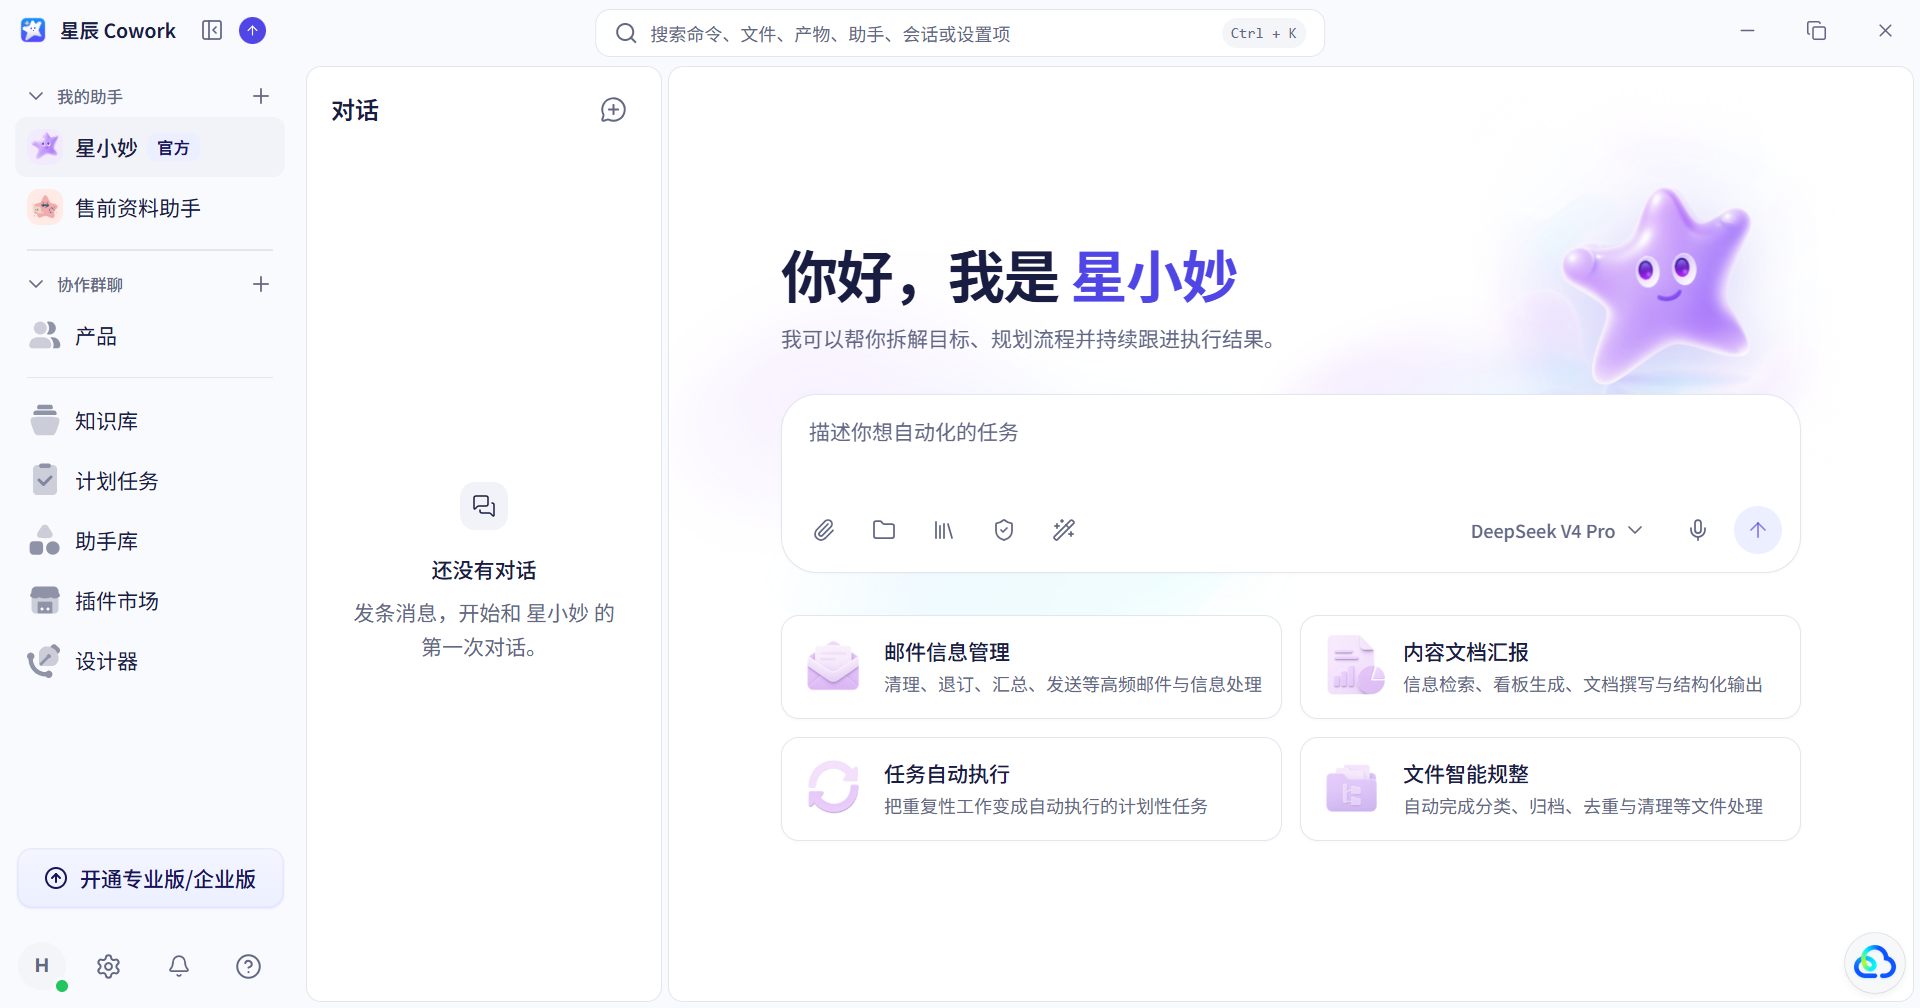Choose the 内容文档汇报 card

click(1550, 667)
